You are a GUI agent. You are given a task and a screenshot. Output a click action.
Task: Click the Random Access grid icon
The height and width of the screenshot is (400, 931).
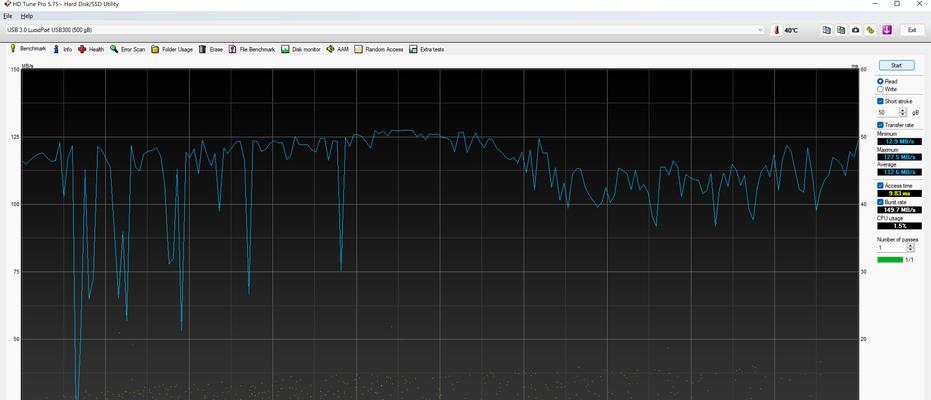359,49
